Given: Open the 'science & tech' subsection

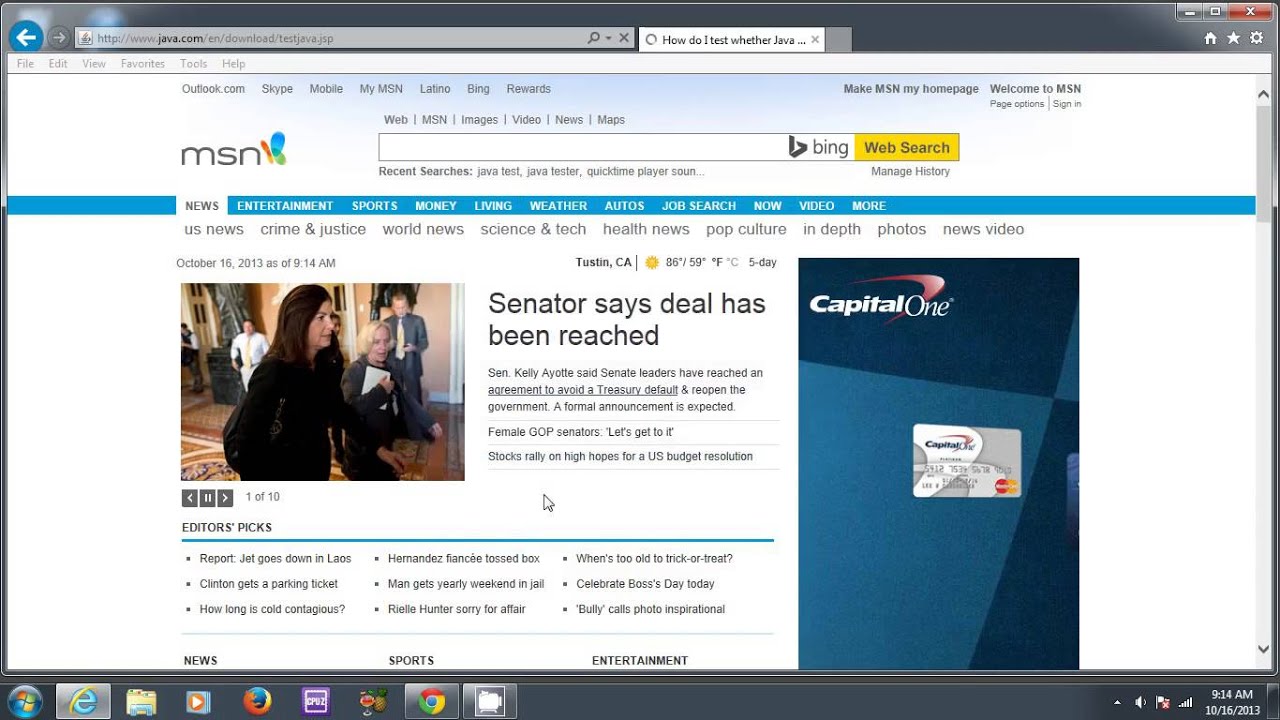Looking at the screenshot, I should [533, 229].
